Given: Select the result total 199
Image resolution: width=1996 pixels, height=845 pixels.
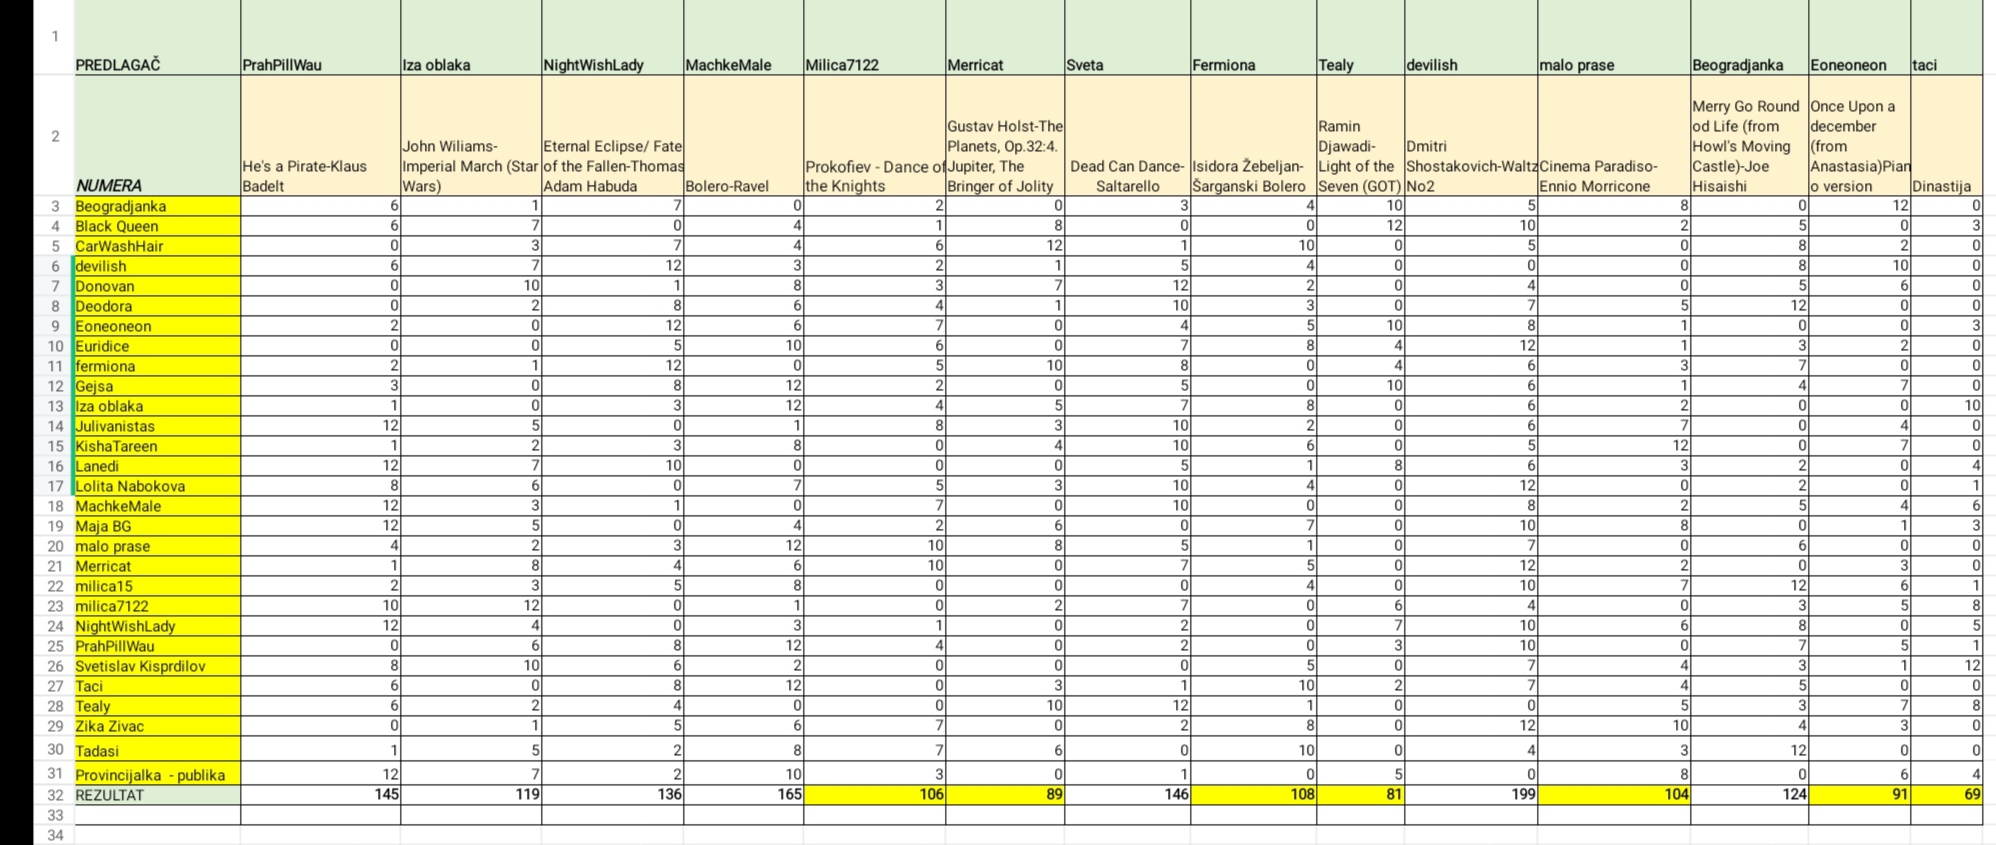Looking at the screenshot, I should 1471,795.
